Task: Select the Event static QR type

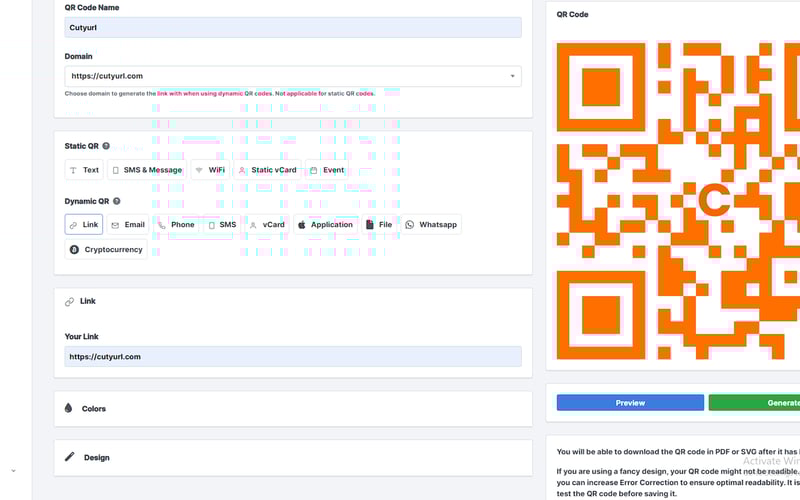Action: pyautogui.click(x=327, y=170)
